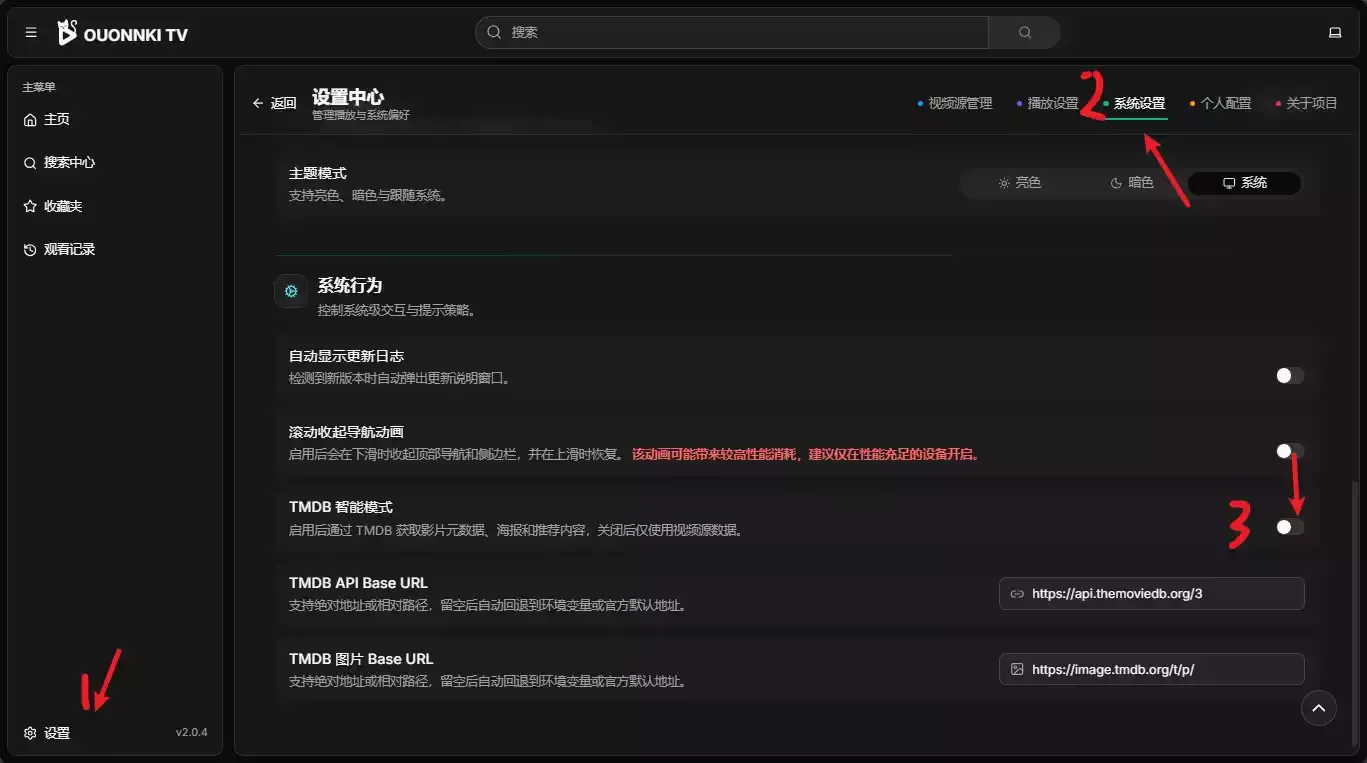Image resolution: width=1367 pixels, height=763 pixels.
Task: Toggle 滚动收起导航动画 switch
Action: click(x=1290, y=451)
